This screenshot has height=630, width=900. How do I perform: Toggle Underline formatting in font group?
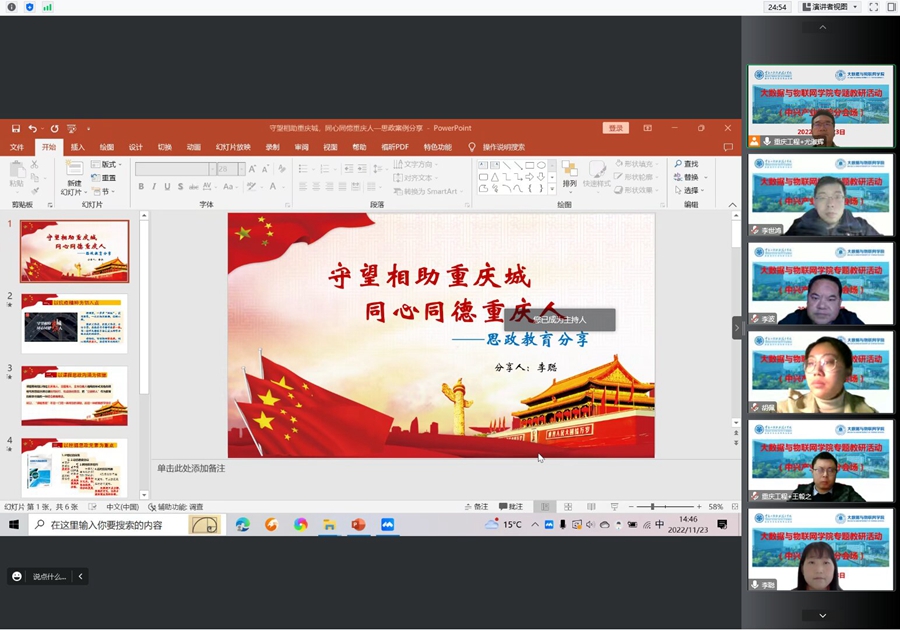[x=167, y=186]
